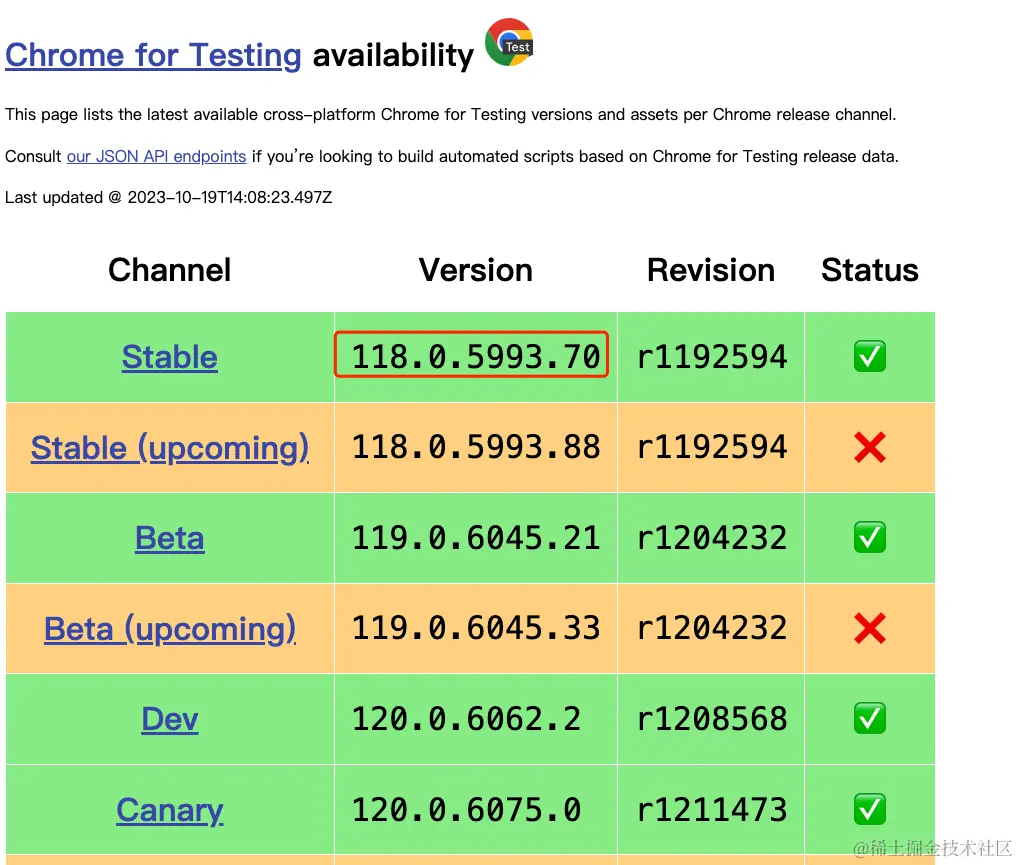Click the green check status for Dev
The image size is (1019, 865).
coord(870,719)
